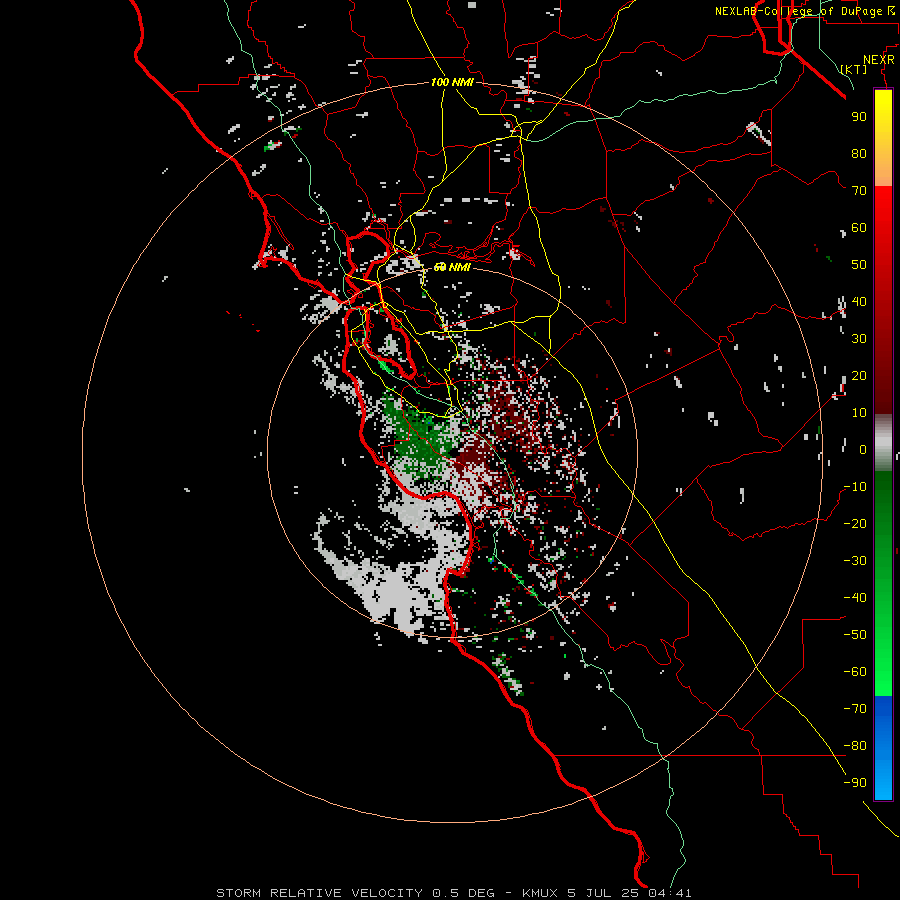900x900 pixels.
Task: Pick the yellow top segment of color bar
Action: click(883, 138)
